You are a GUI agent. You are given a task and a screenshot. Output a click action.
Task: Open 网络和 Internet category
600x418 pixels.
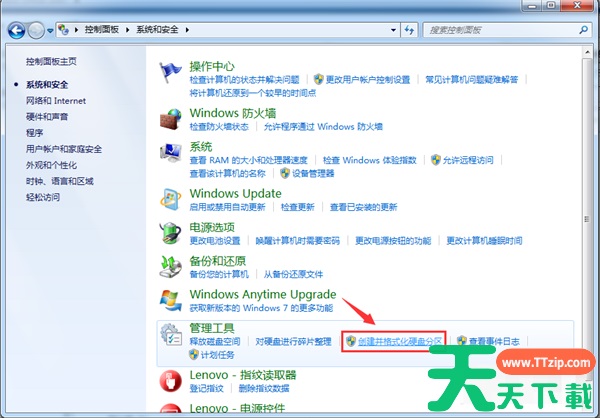pos(56,101)
